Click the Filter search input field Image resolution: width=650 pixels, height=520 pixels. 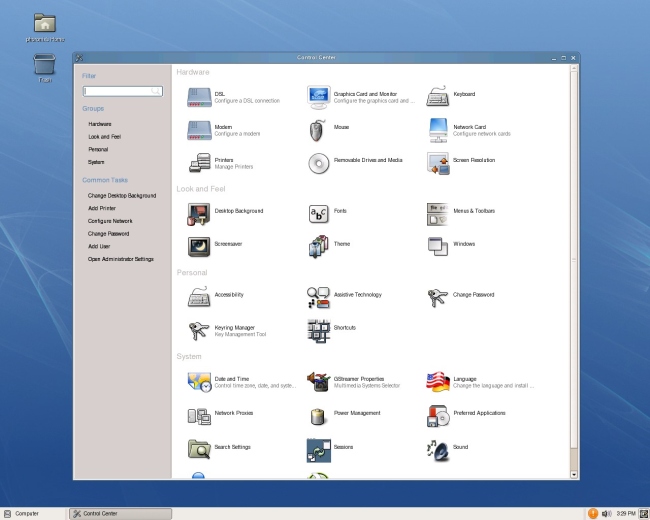(116, 91)
